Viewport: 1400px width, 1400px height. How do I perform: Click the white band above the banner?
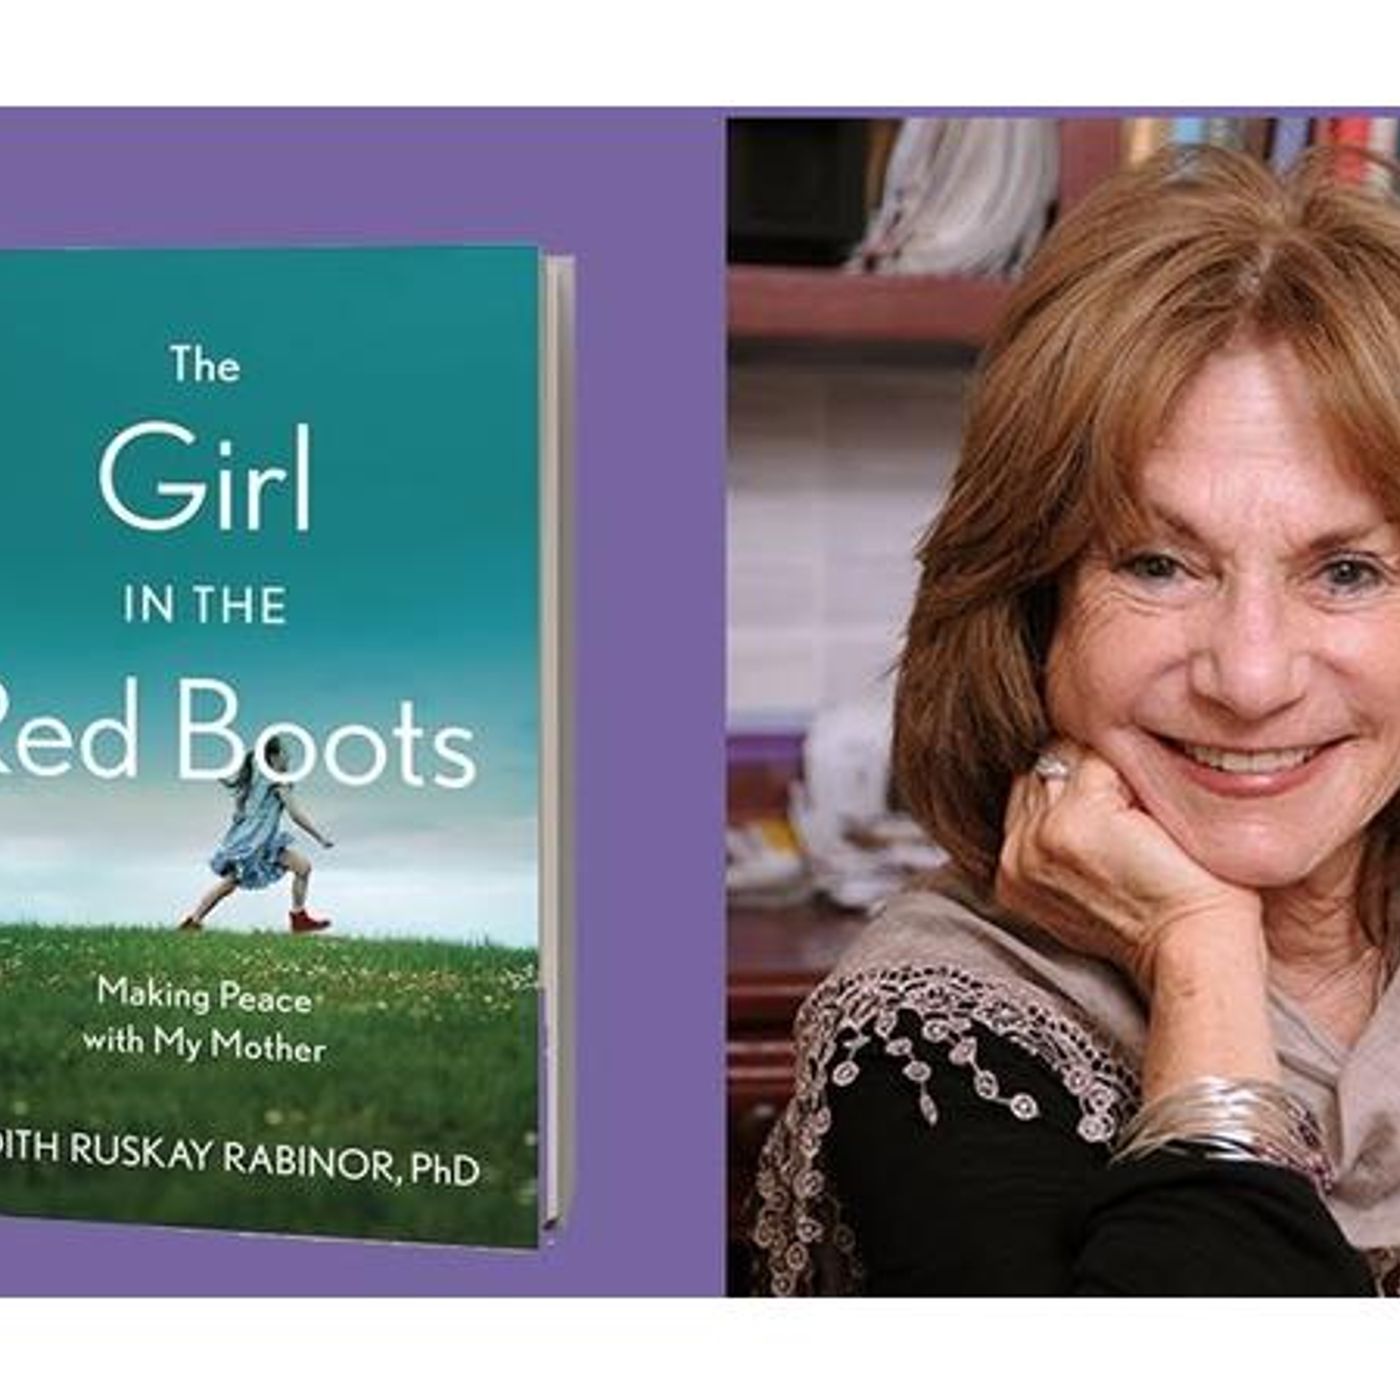pos(700,53)
